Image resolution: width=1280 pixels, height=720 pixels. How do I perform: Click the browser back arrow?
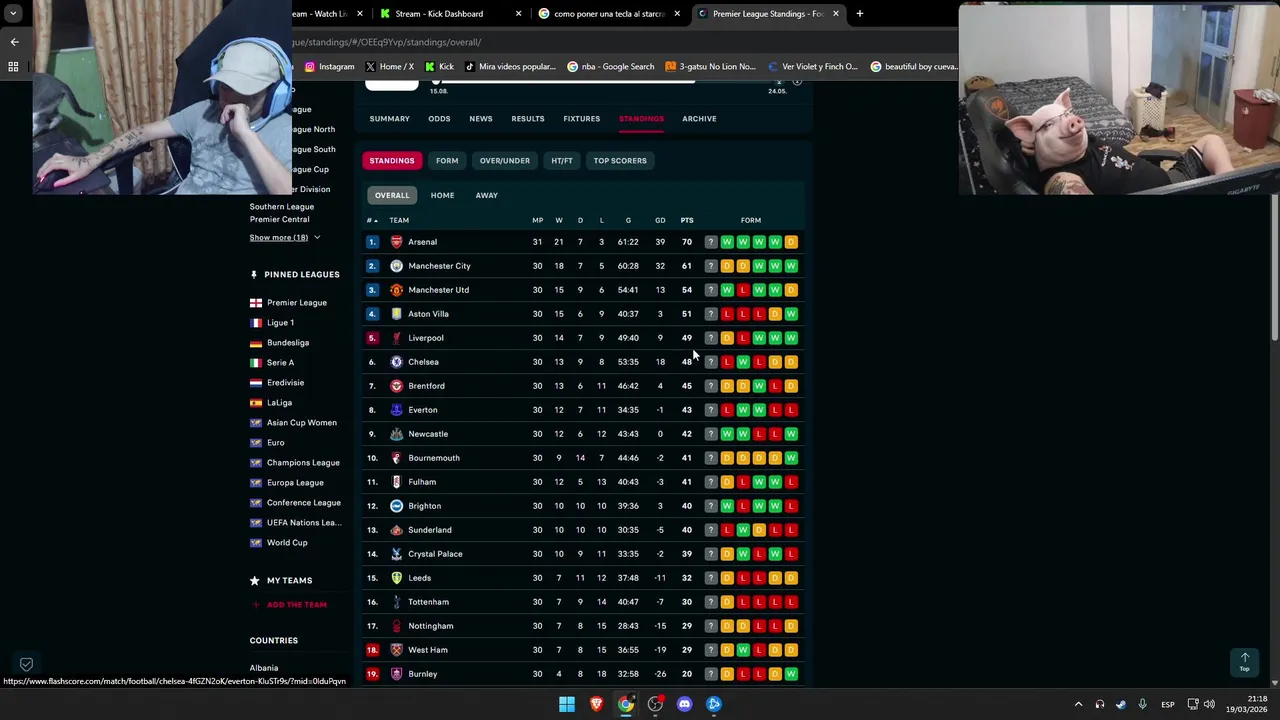(x=14, y=42)
